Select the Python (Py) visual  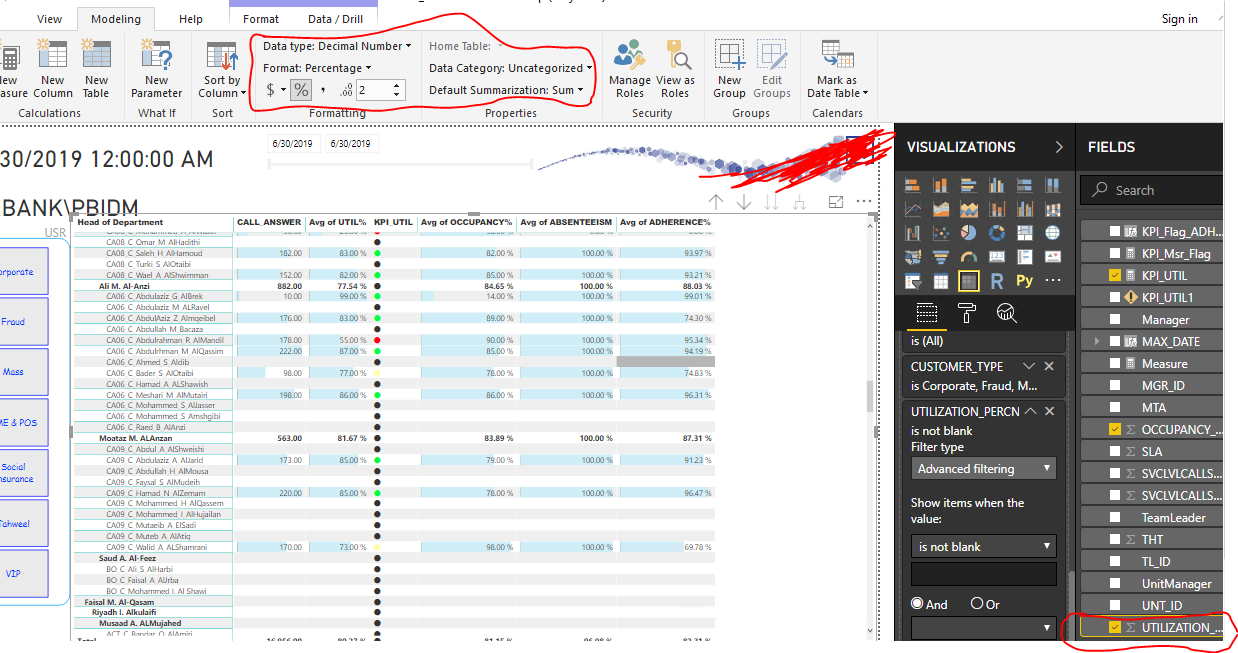tap(1024, 281)
